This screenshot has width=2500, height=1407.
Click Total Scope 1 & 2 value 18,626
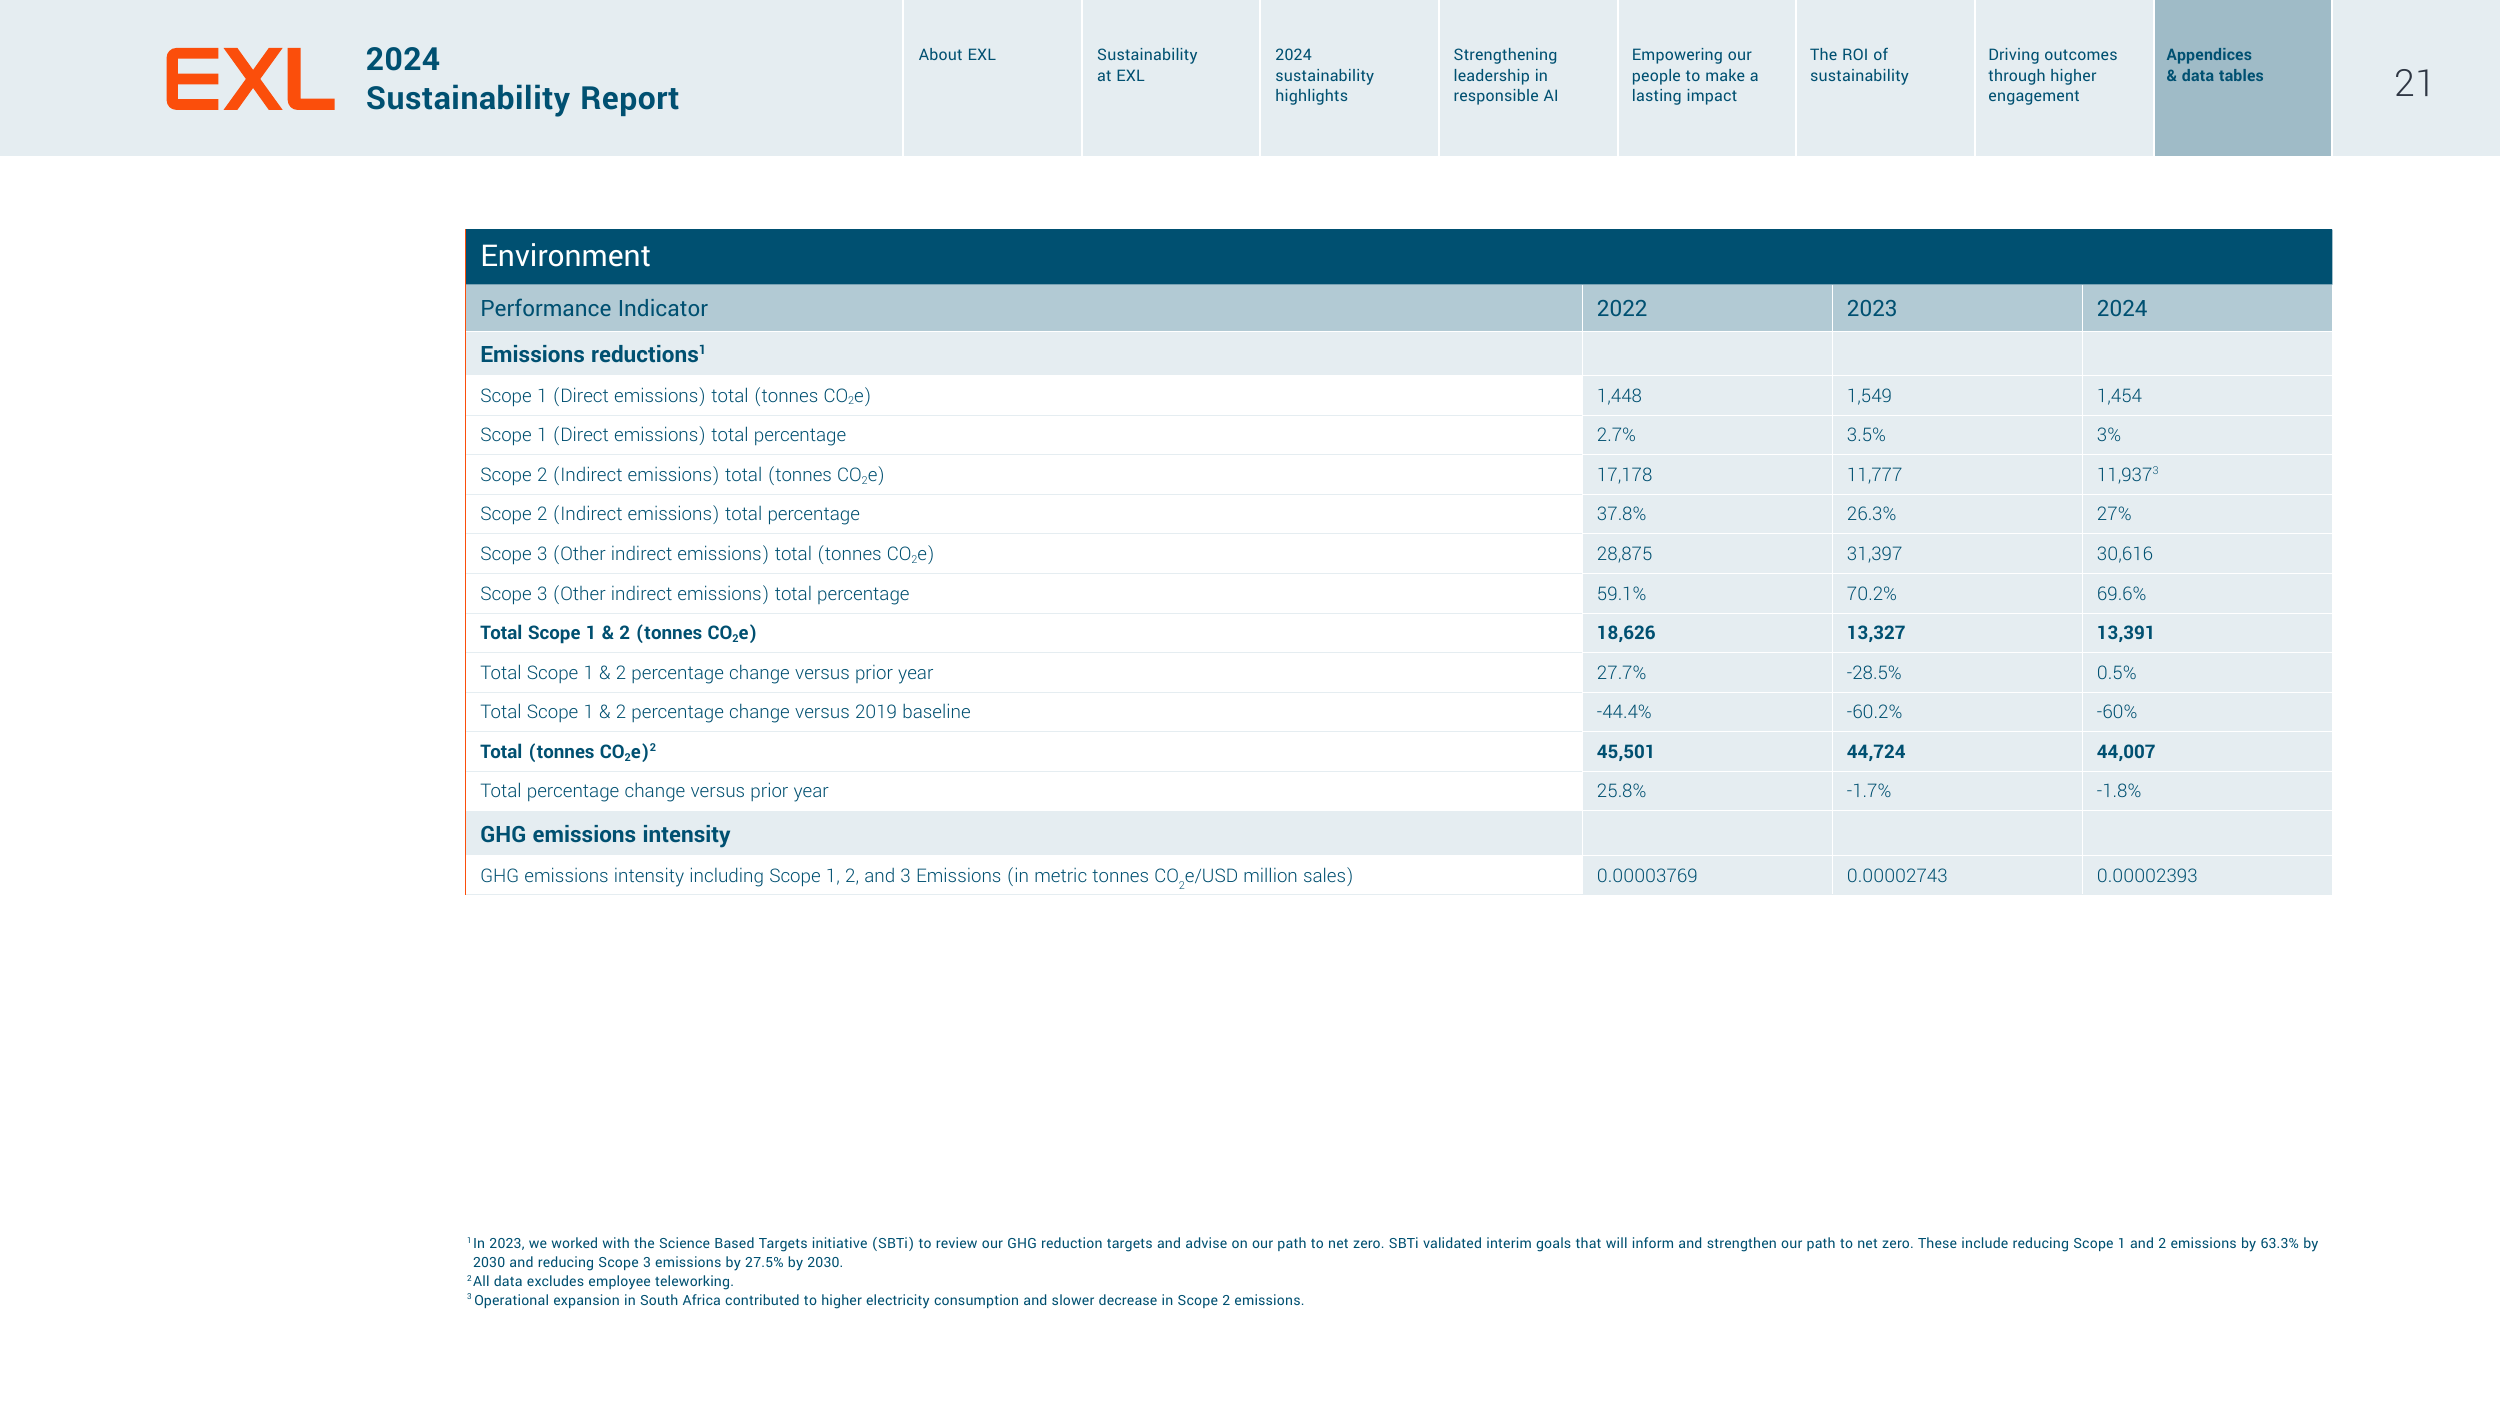[1625, 633]
